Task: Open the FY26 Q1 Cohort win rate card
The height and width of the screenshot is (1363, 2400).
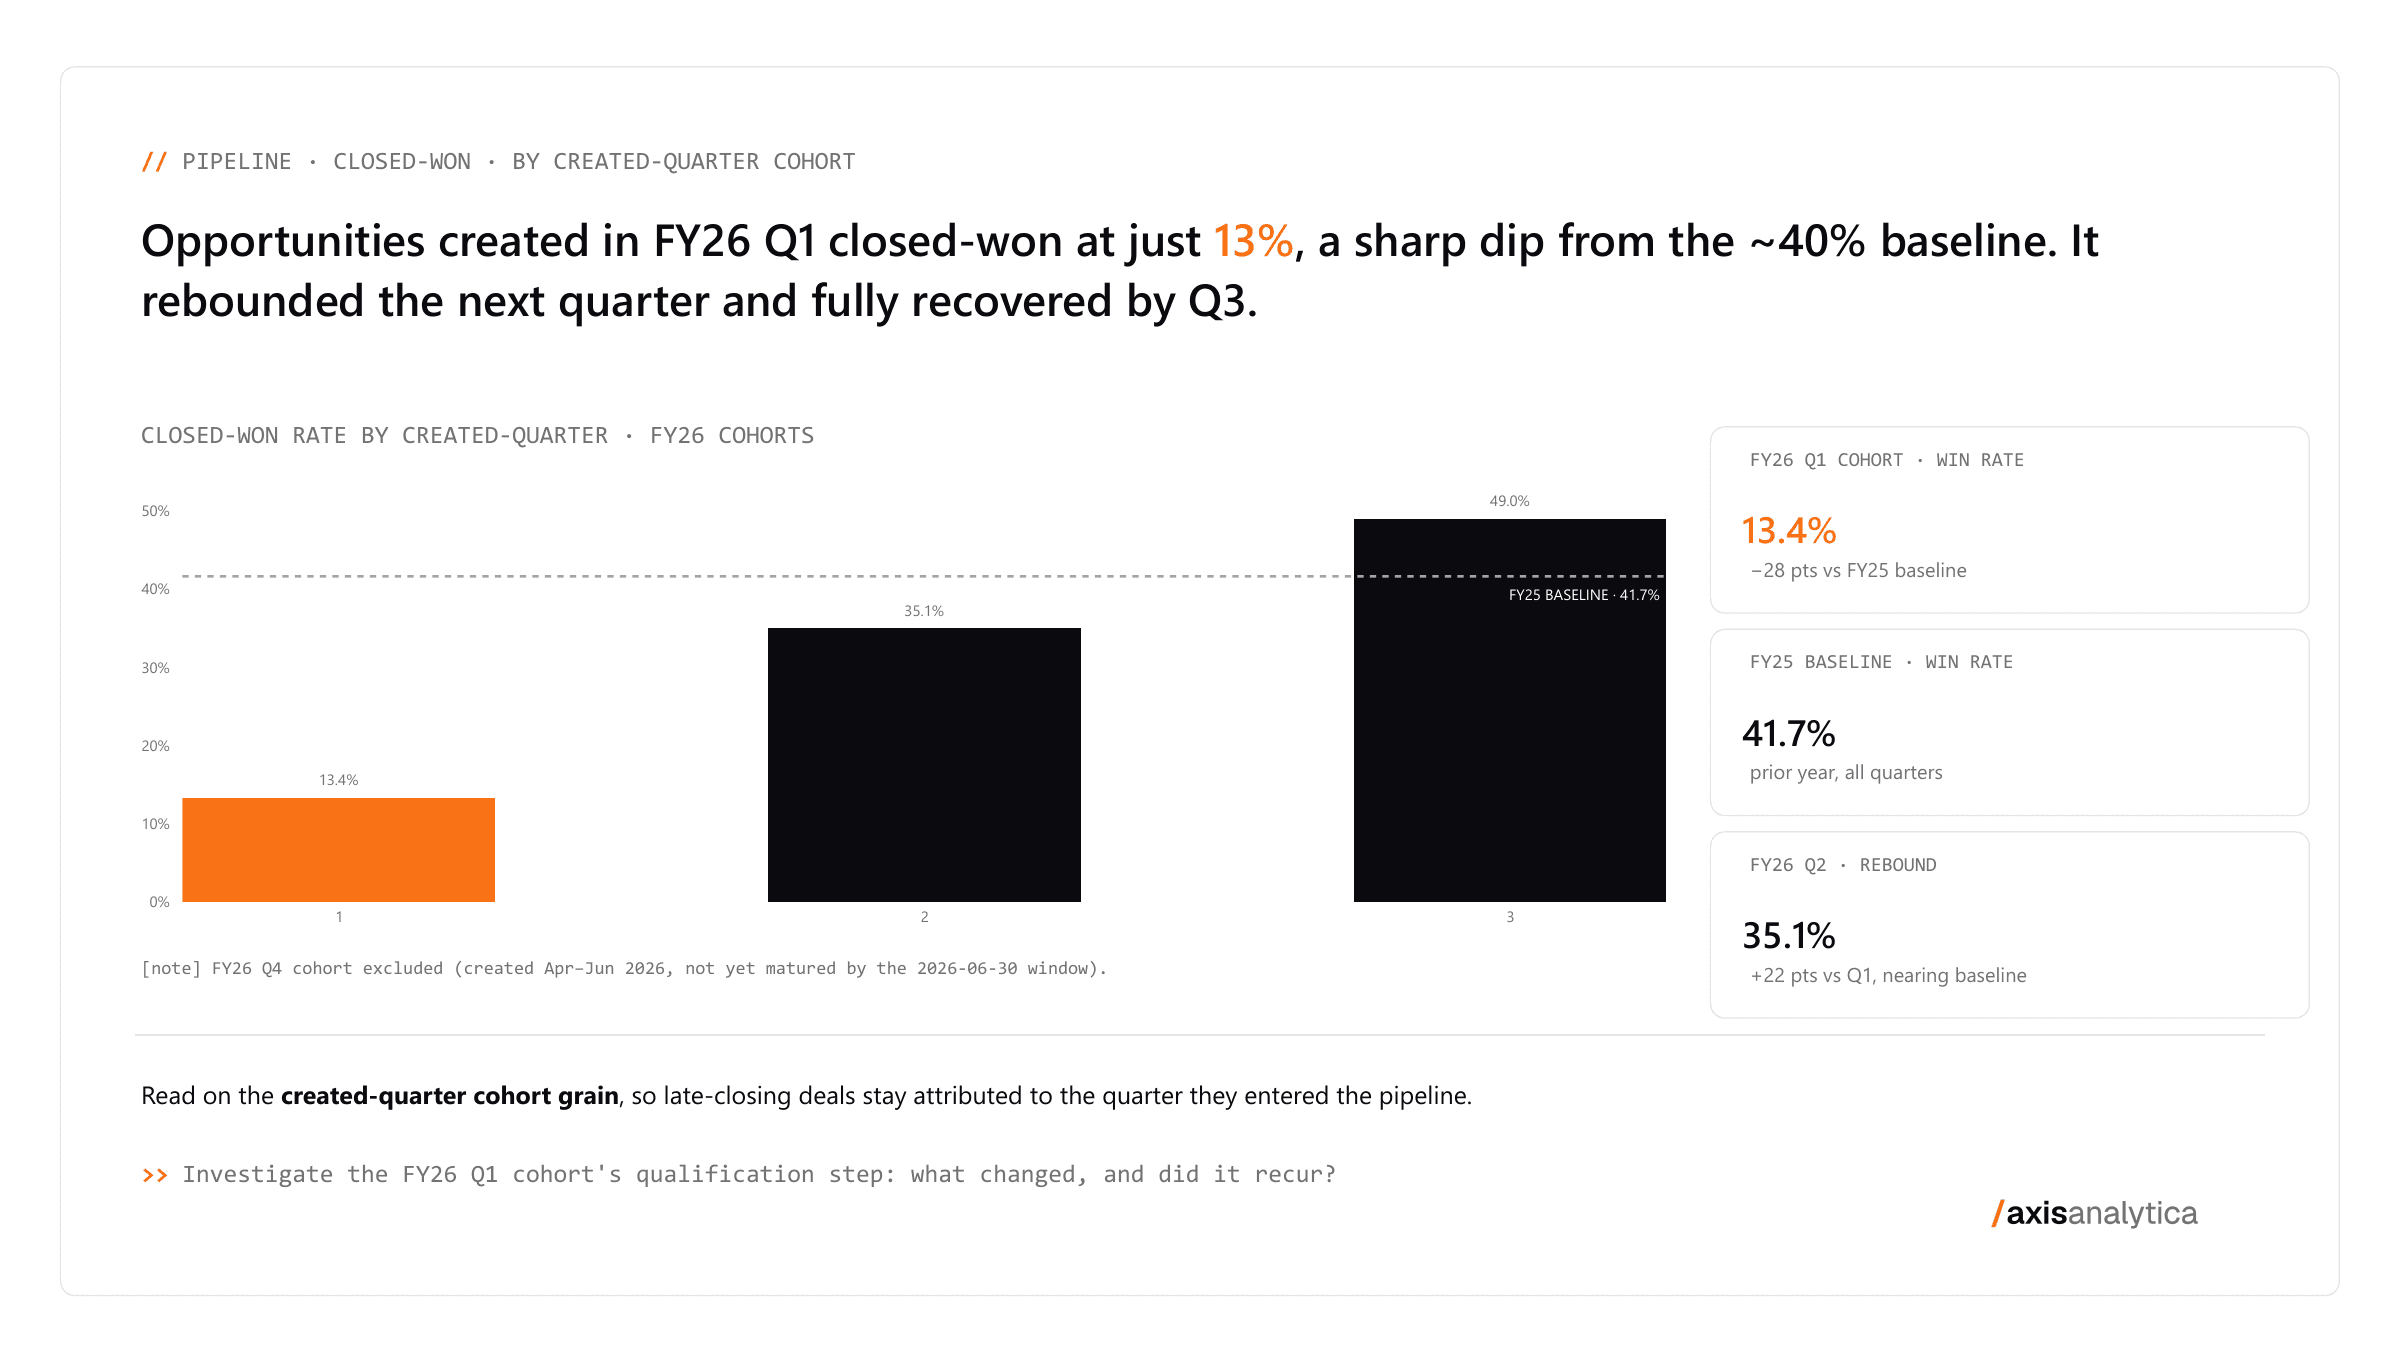Action: 2009,520
